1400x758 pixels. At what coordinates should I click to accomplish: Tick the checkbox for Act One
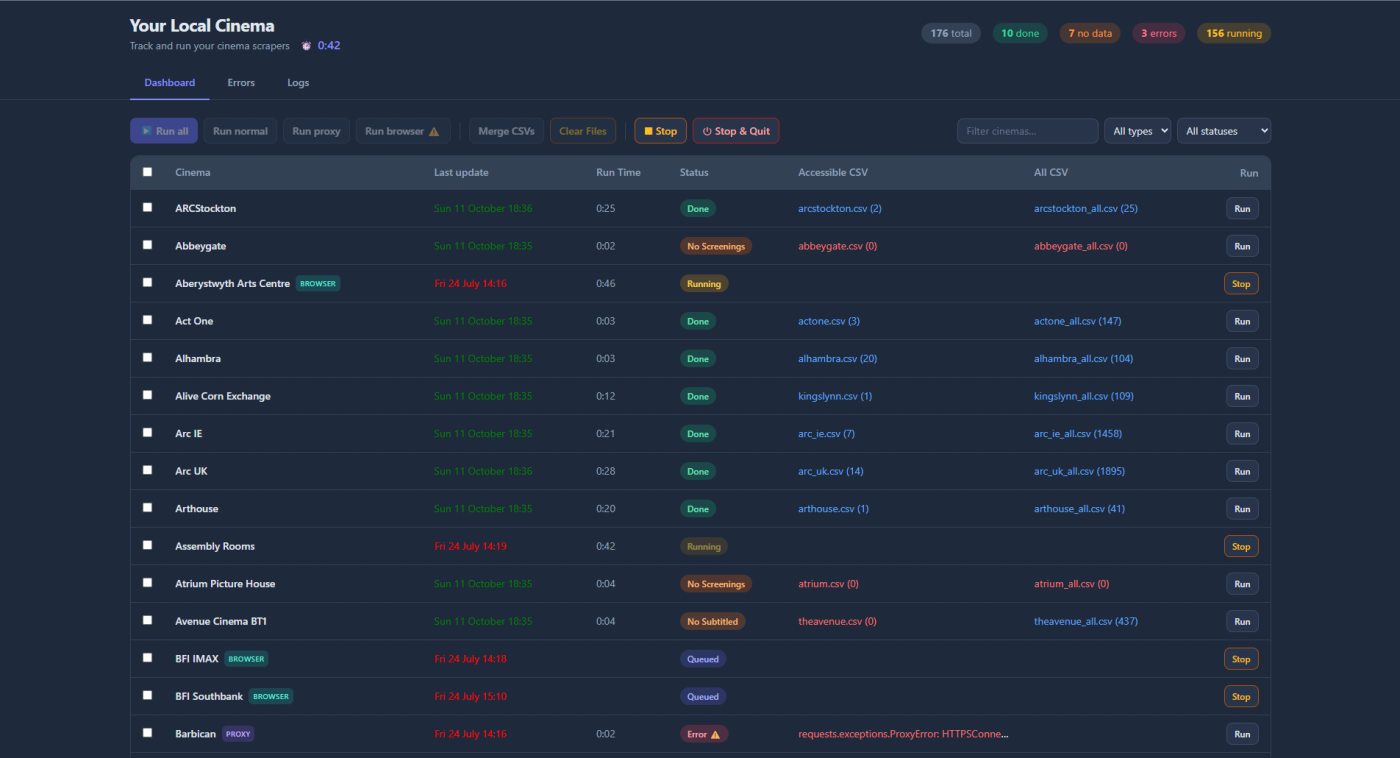click(x=148, y=320)
